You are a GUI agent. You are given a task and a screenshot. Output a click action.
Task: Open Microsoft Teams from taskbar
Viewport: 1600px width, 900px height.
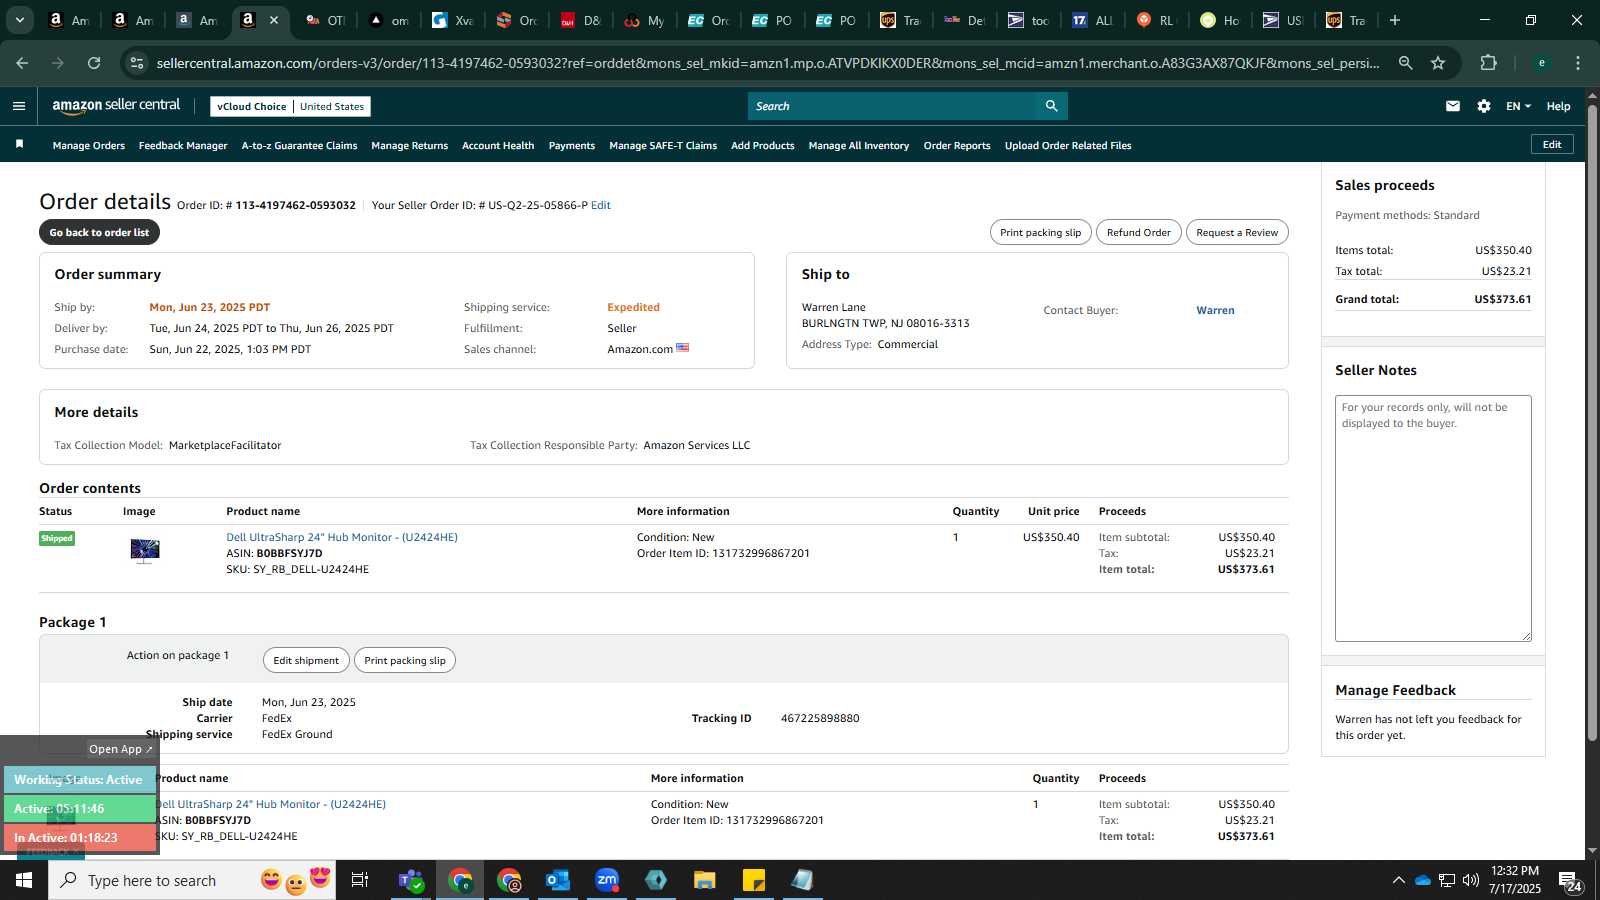click(410, 880)
